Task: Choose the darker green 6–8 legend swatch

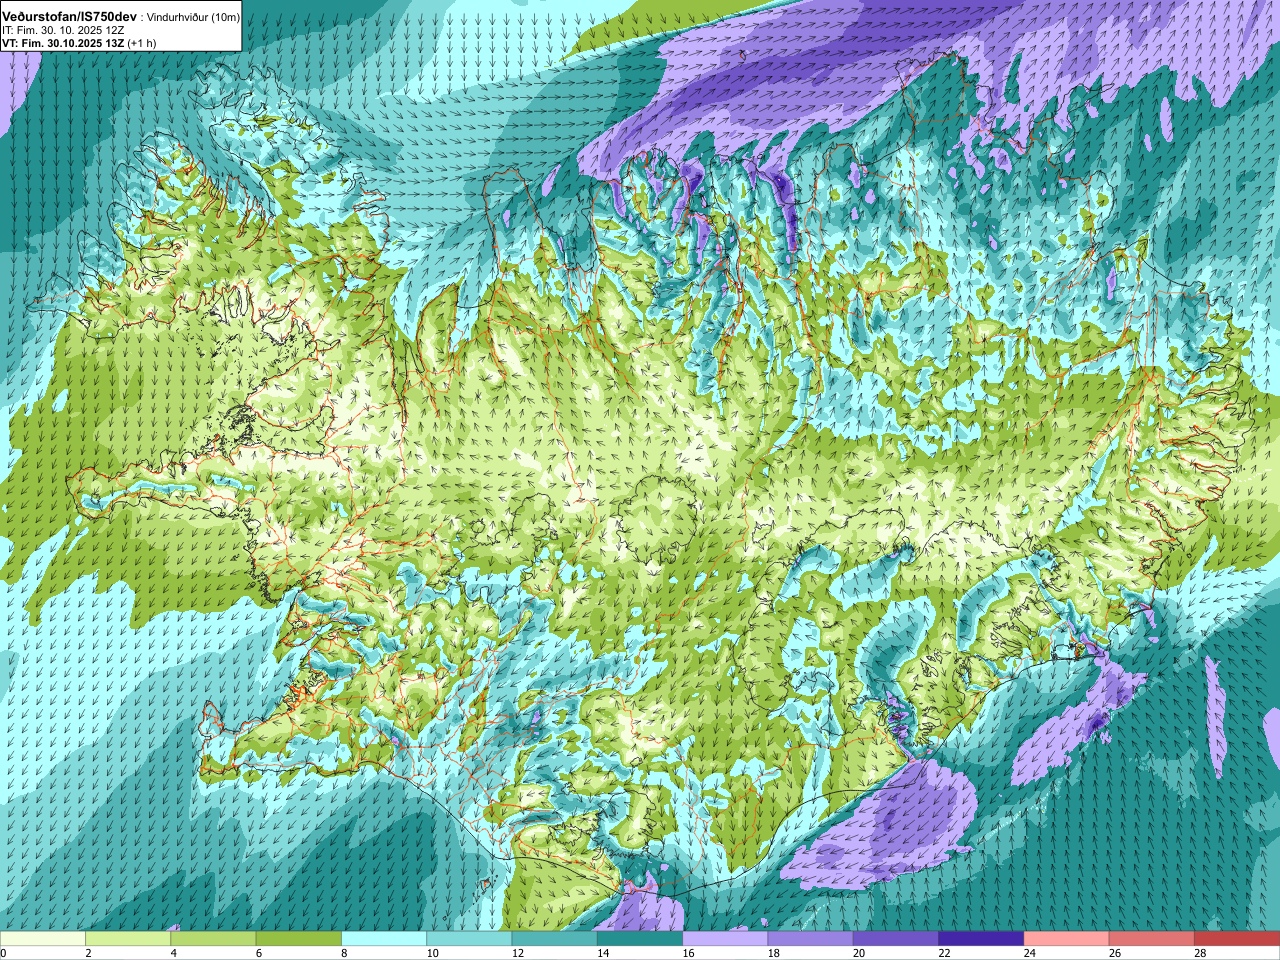Action: coord(299,939)
